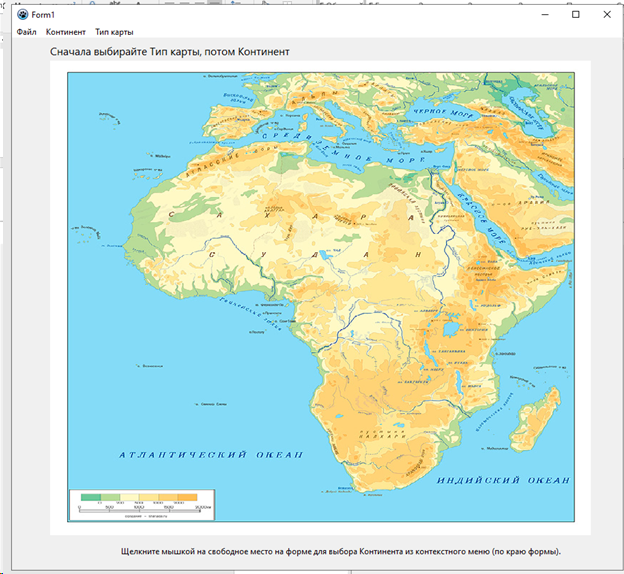Open the Континент menu

[66, 32]
